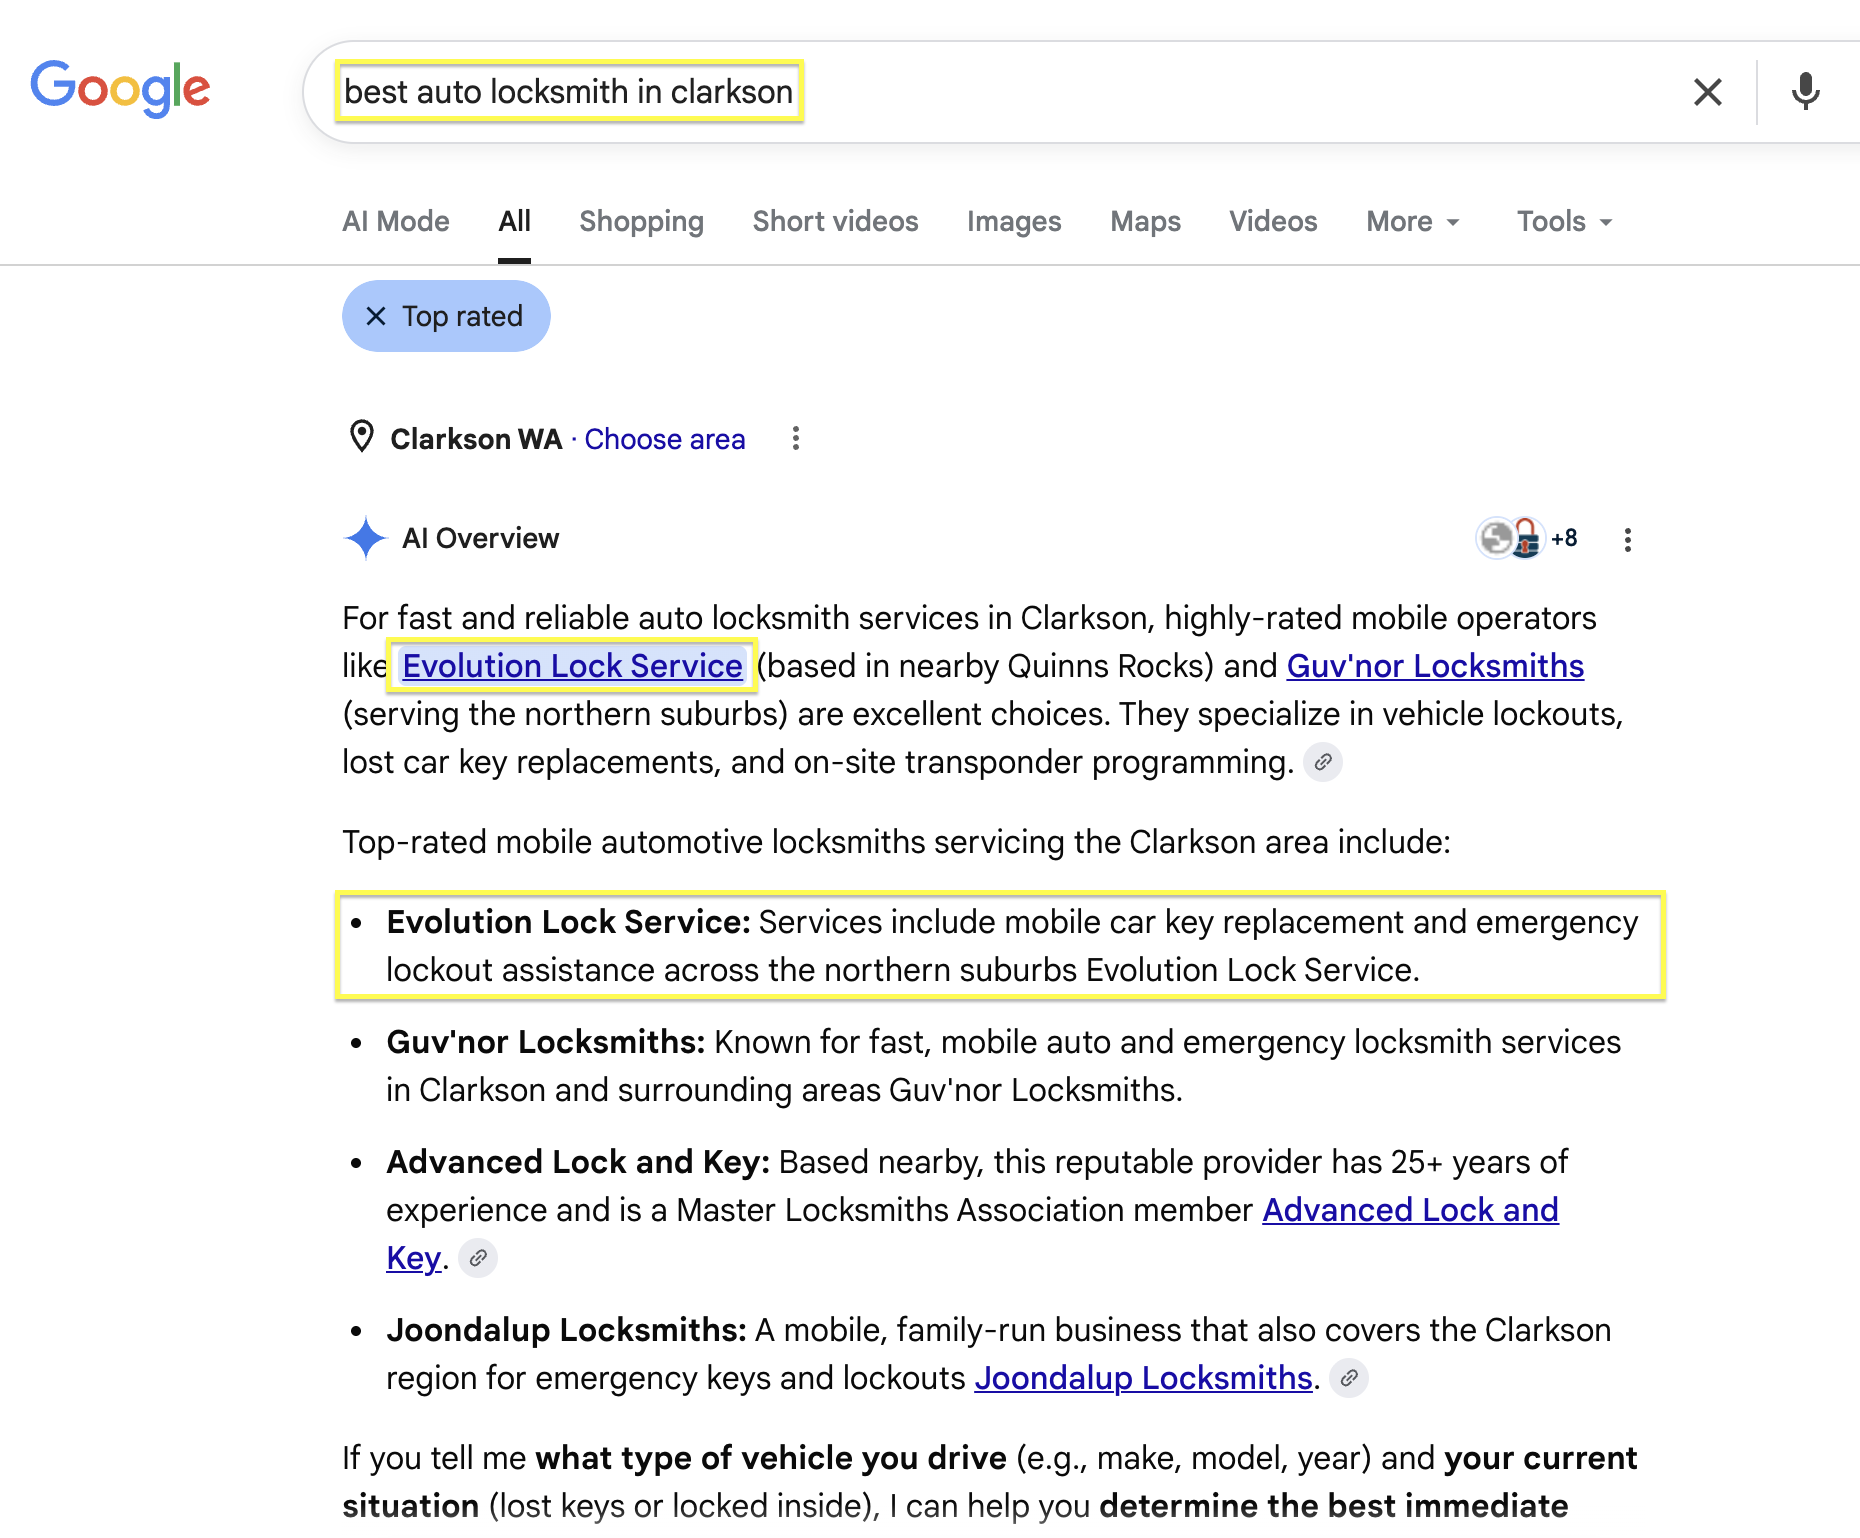Open citation link icon after Joondalup Locksmiths
The height and width of the screenshot is (1538, 1860).
pos(1349,1378)
